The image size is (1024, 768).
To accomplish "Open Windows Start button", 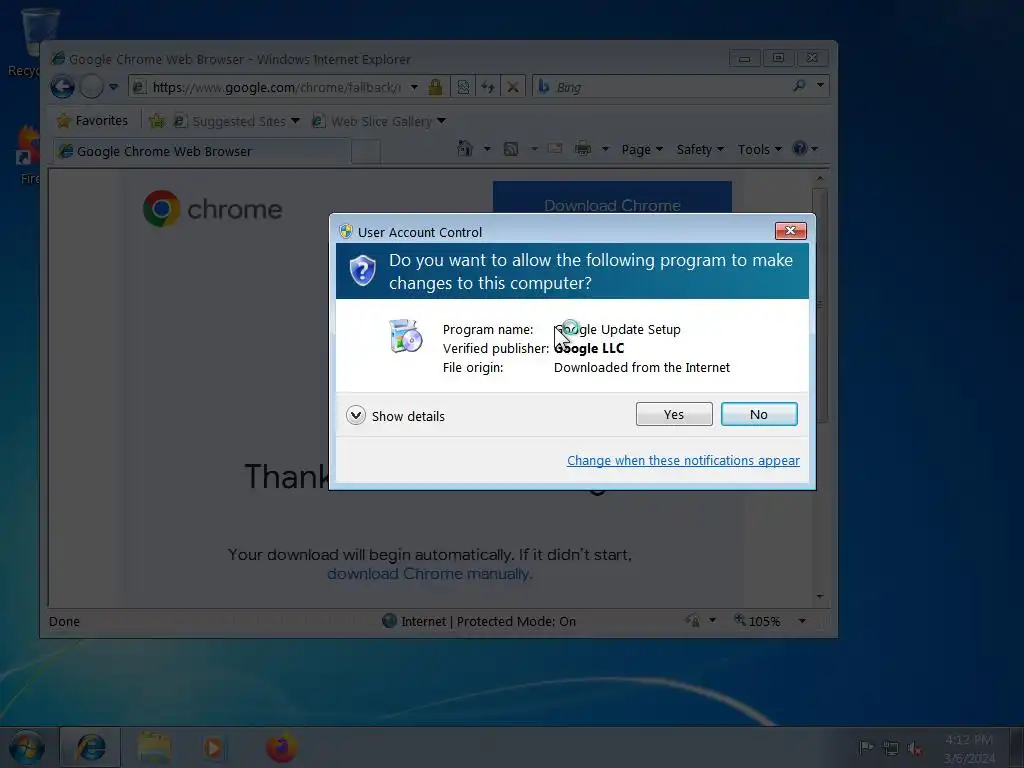I will tap(26, 748).
